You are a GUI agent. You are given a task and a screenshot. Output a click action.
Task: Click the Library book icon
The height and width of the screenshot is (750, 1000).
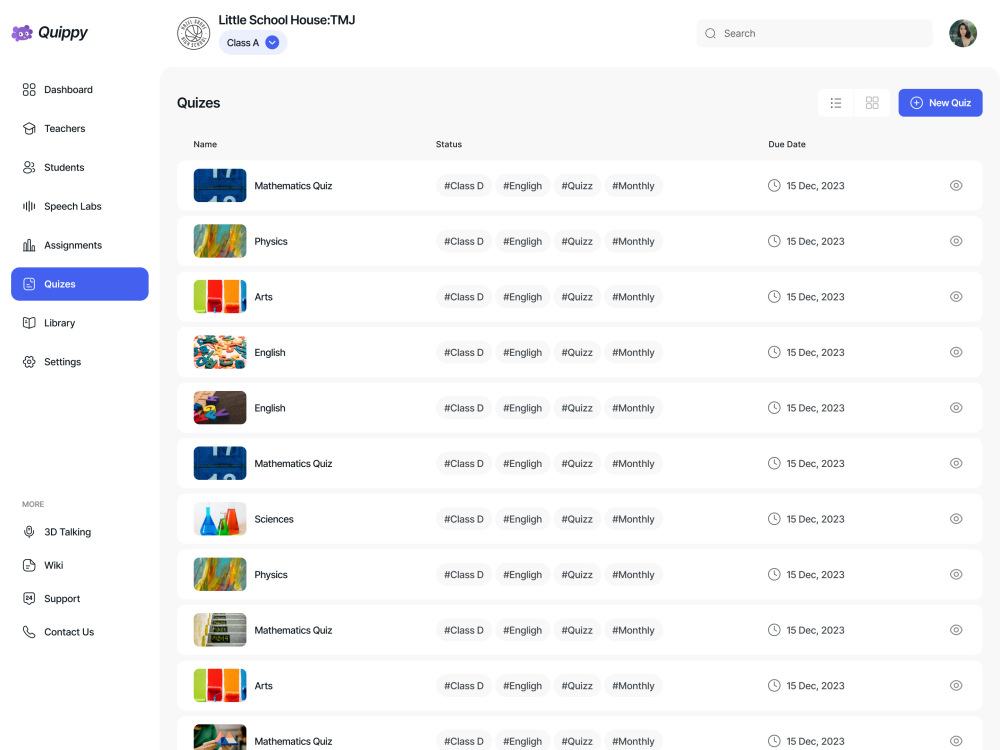point(29,323)
